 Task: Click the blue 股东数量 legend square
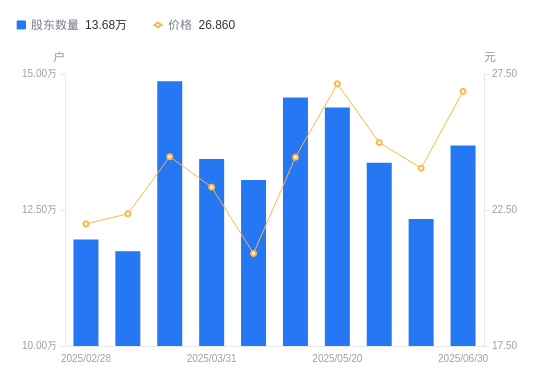click(x=21, y=25)
